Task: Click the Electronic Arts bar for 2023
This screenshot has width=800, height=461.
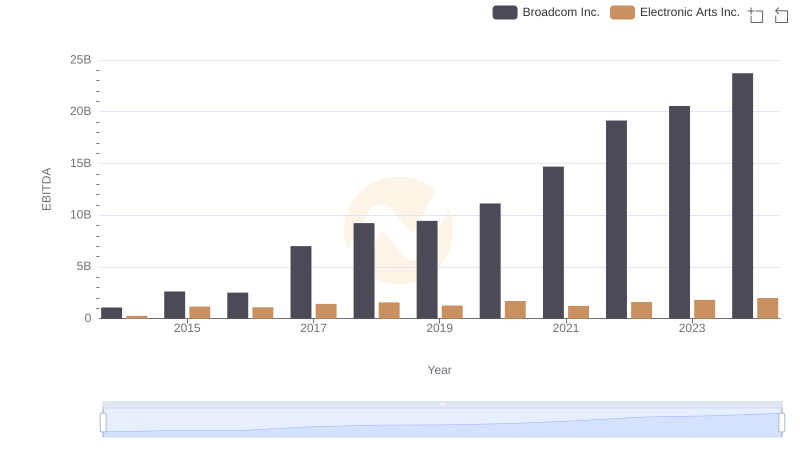Action: [x=705, y=310]
